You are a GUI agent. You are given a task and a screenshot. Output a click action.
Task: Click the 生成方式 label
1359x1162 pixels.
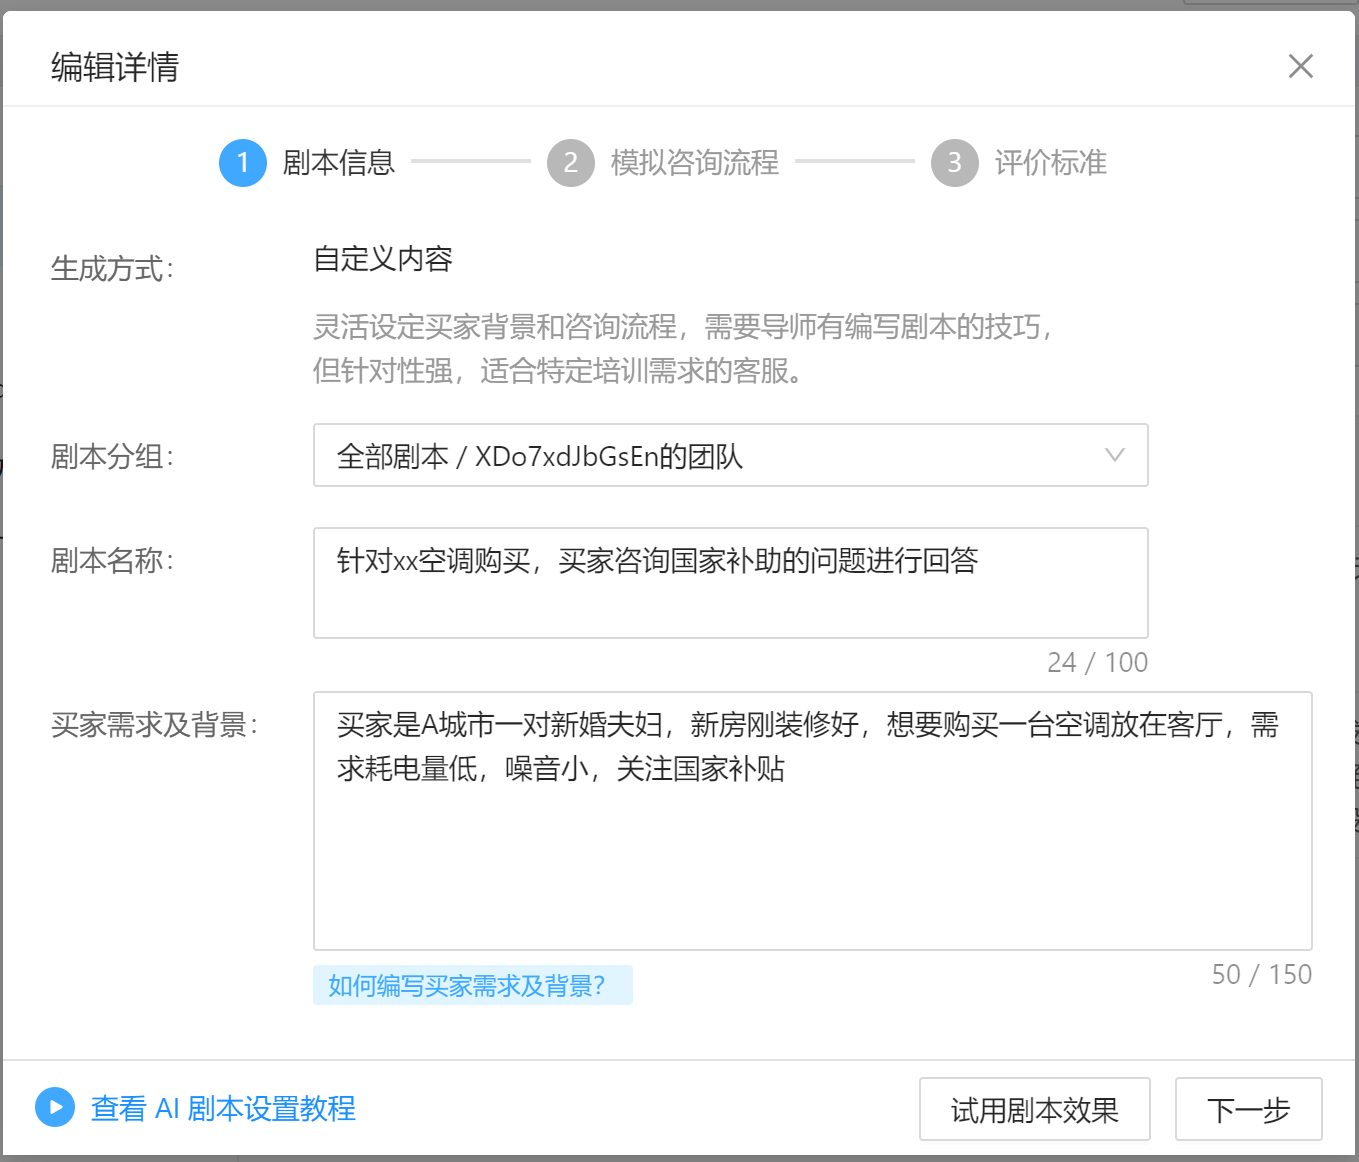(112, 269)
